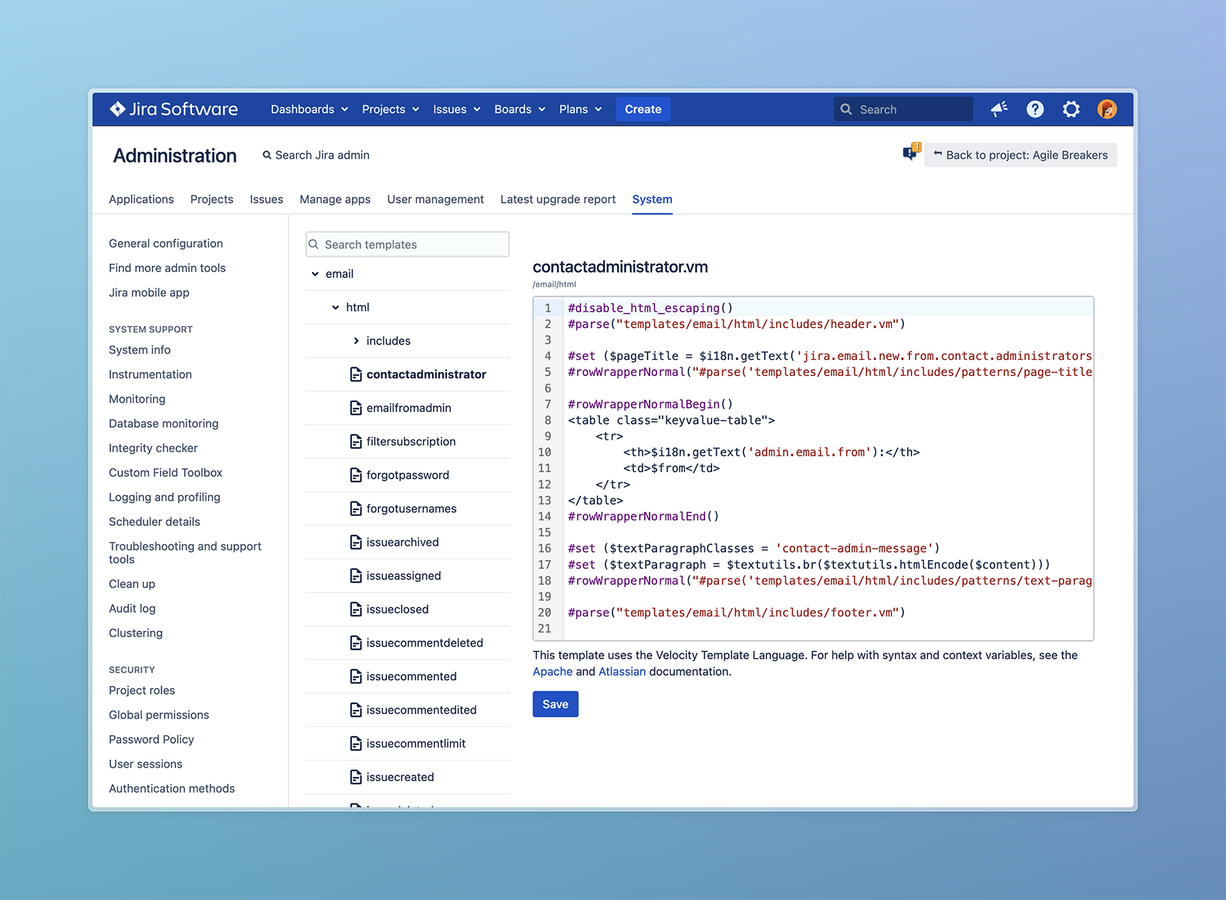This screenshot has height=900, width=1226.
Task: Open the Projects dropdown in top navigation
Action: click(391, 109)
